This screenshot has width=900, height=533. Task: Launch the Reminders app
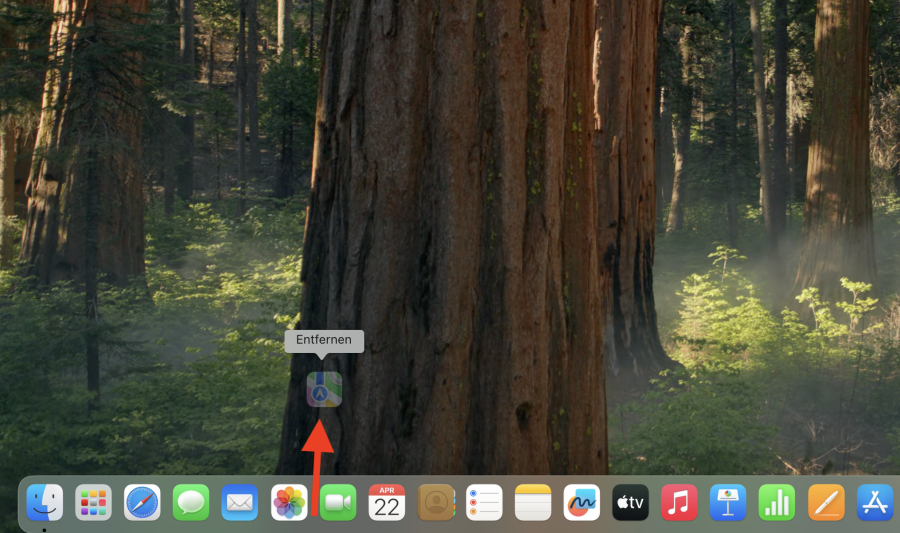click(x=485, y=502)
